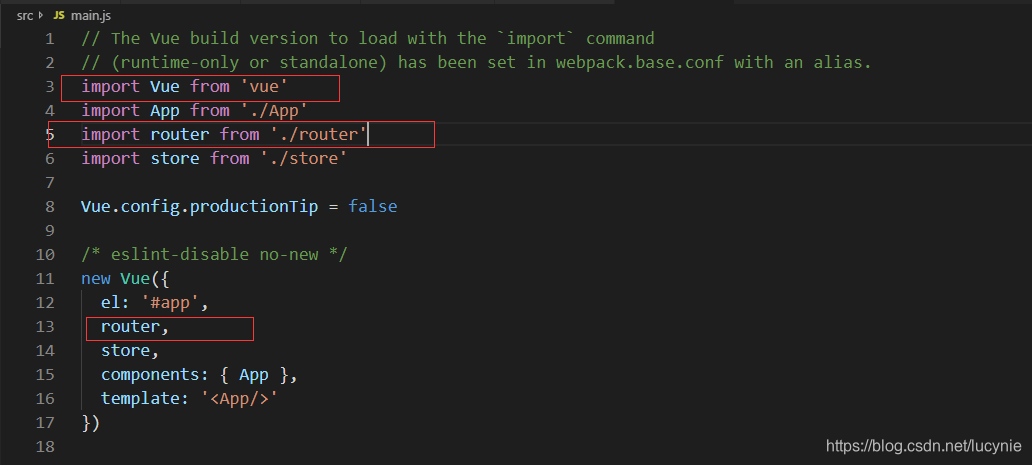This screenshot has width=1032, height=465.
Task: Click line number 11 in gutter
Action: (45, 278)
